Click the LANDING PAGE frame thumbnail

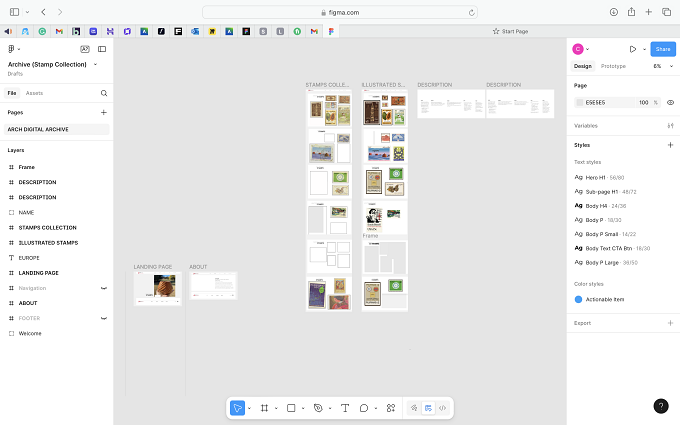158,288
